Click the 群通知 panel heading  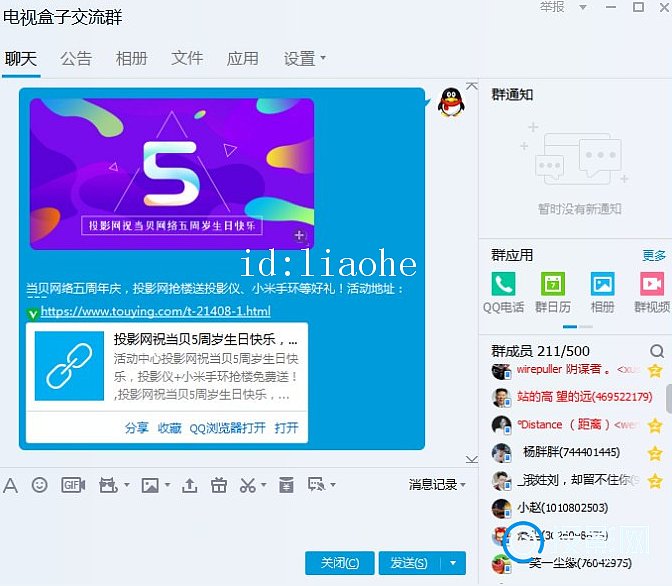512,94
